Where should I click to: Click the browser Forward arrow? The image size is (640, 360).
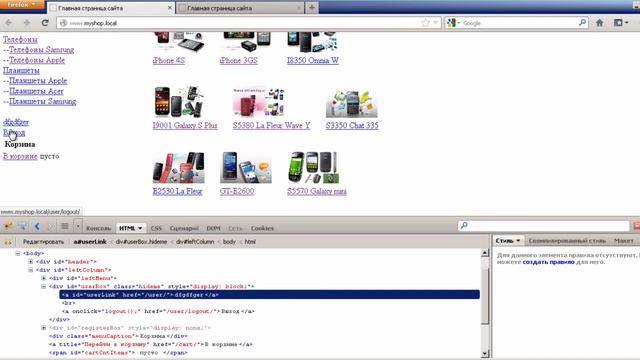(27, 23)
